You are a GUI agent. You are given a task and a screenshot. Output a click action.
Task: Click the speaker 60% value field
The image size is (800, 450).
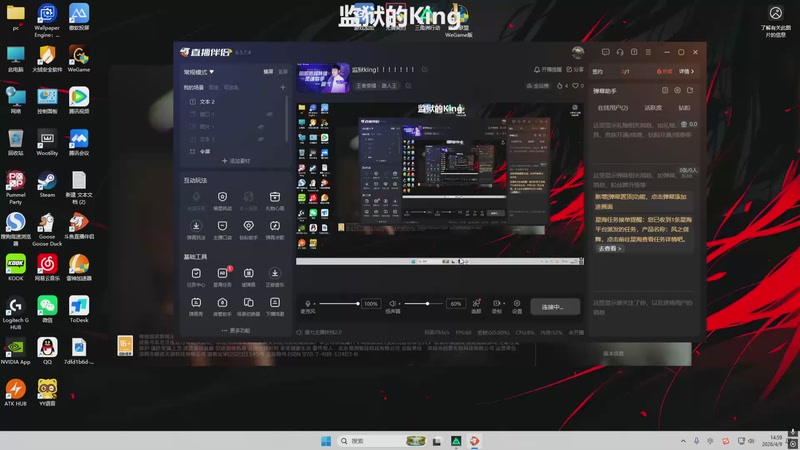pos(456,304)
